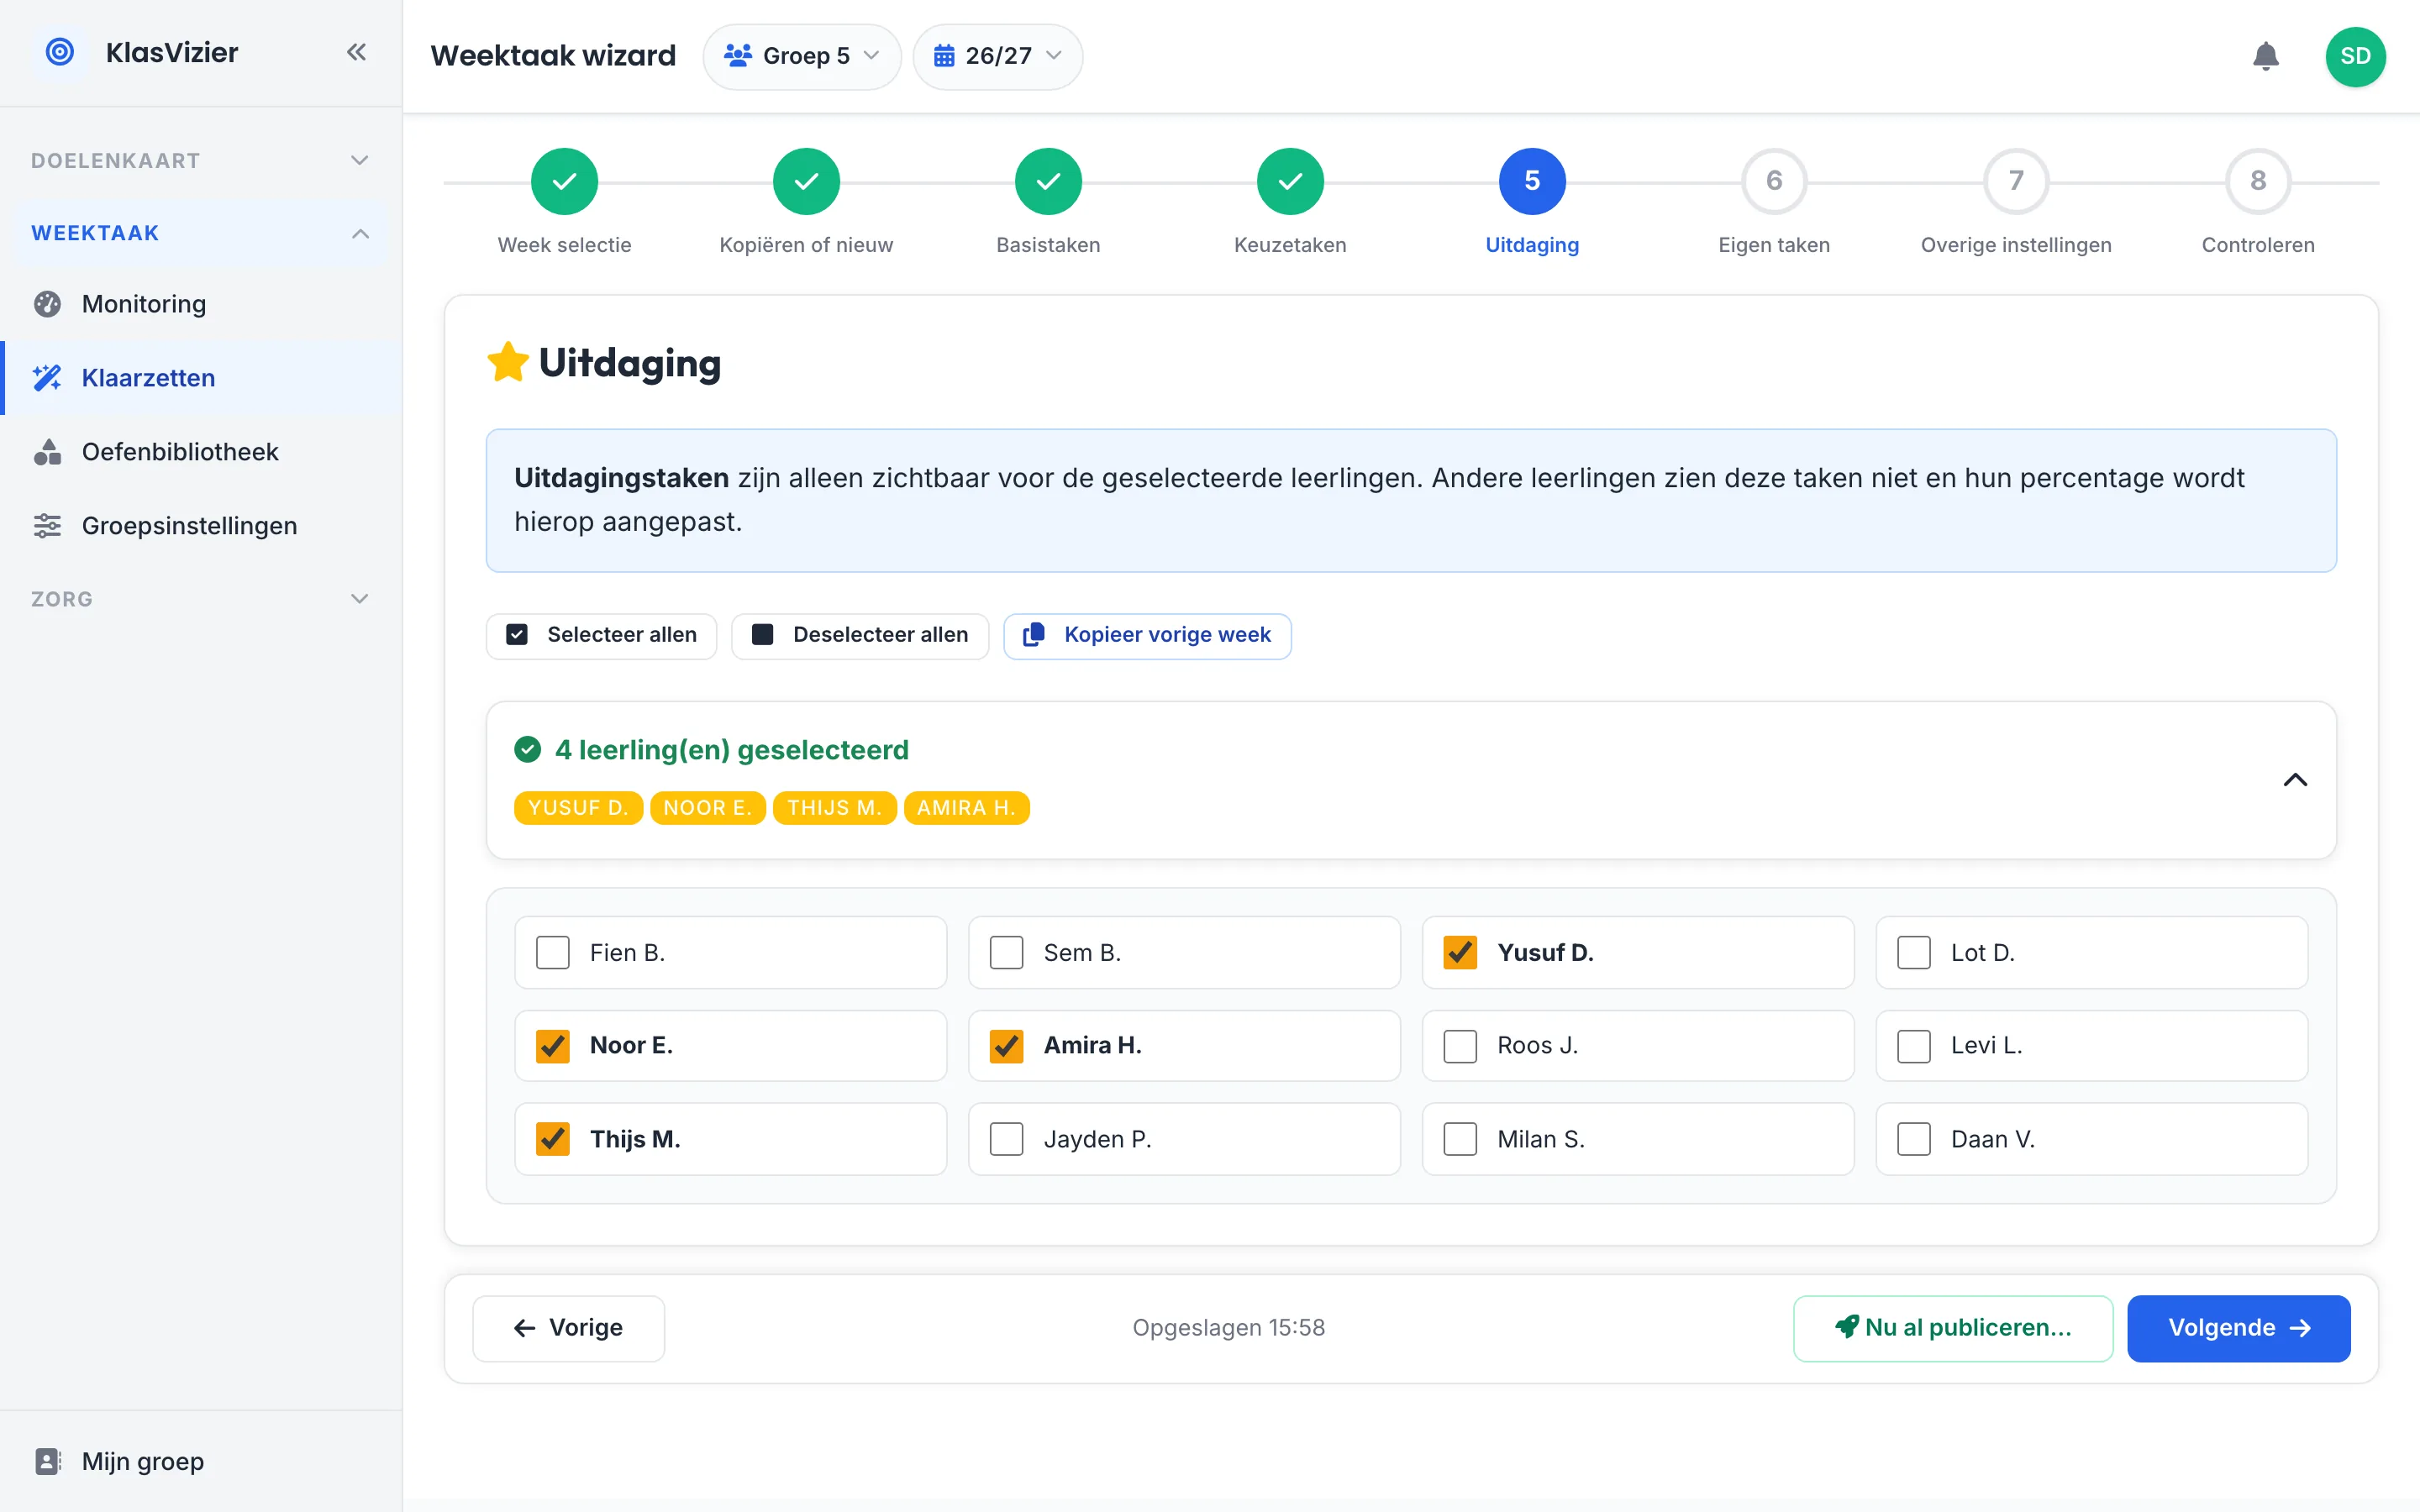Click the THIJS M. yellow tag
The height and width of the screenshot is (1512, 2420).
[834, 808]
